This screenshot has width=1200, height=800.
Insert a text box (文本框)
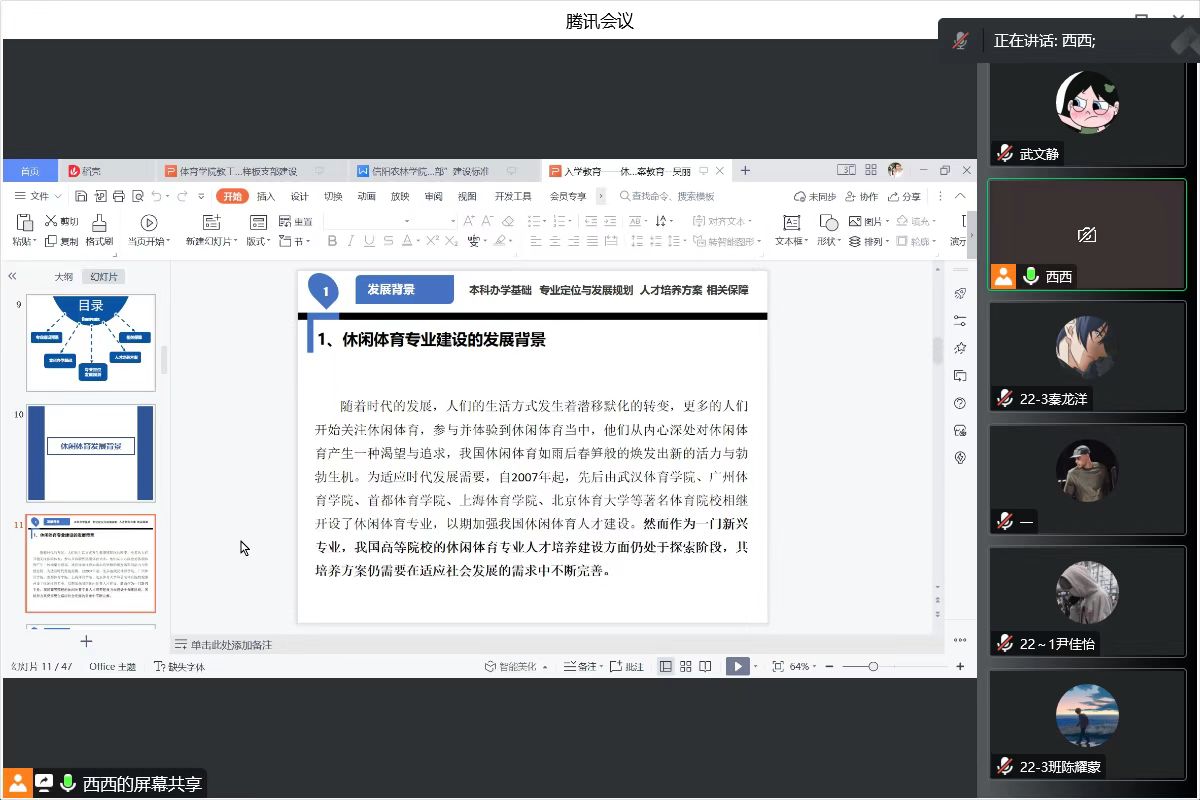pos(791,223)
